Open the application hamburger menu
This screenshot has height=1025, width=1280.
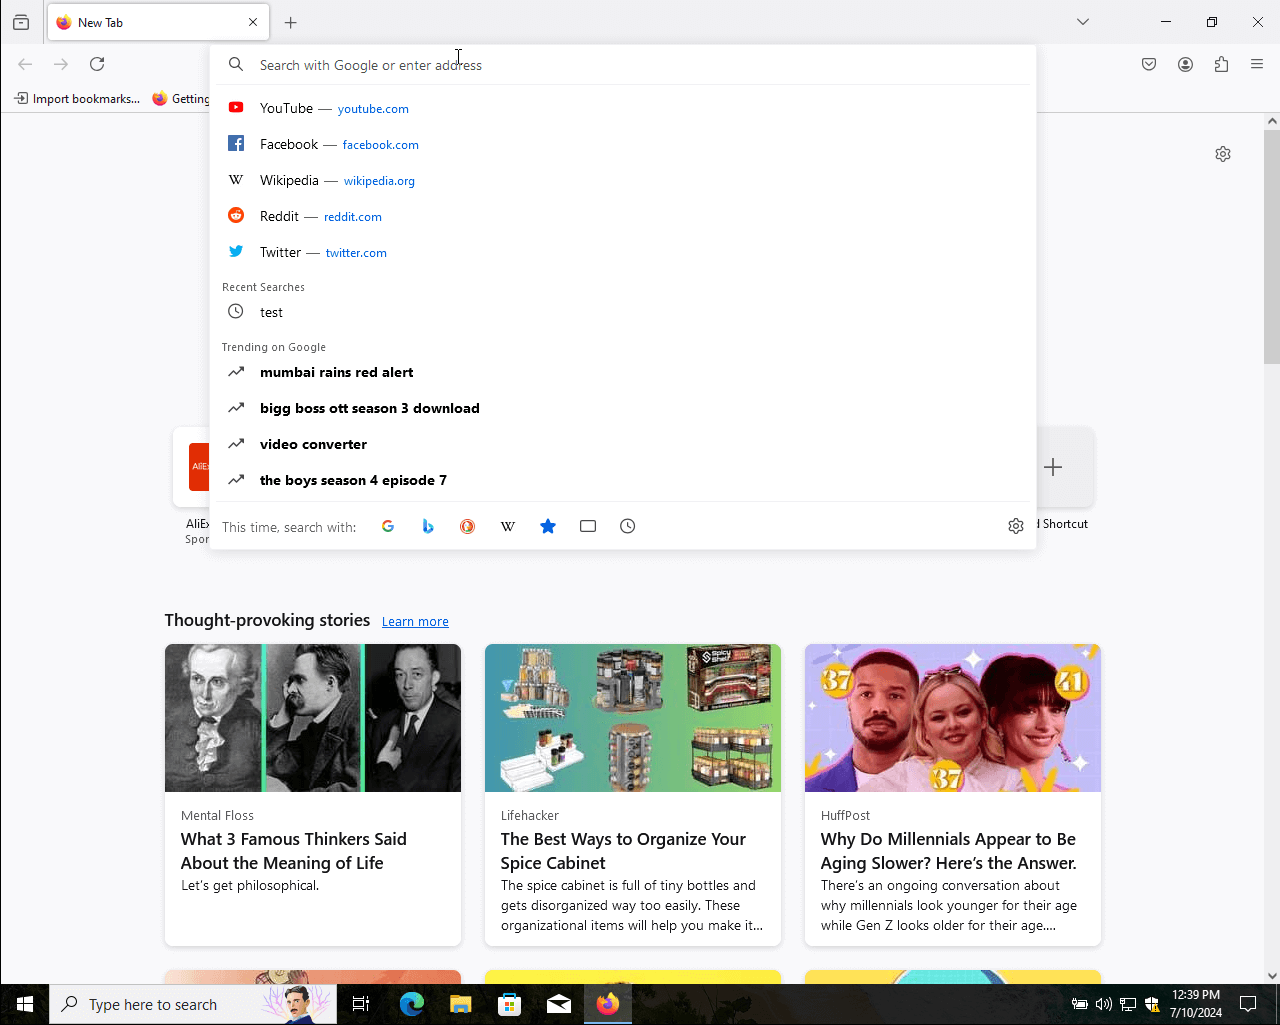[1257, 64]
